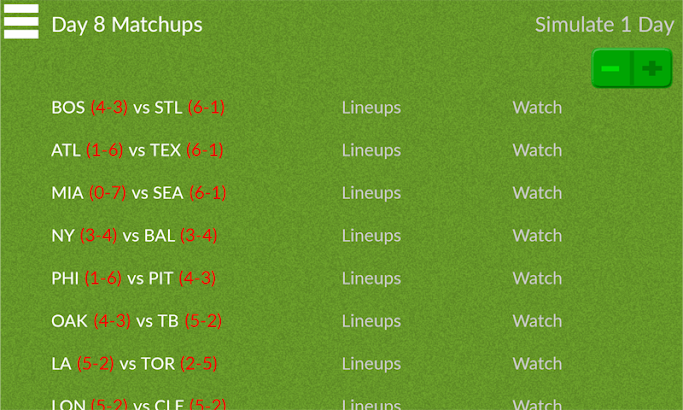Open Lineups for PHI vs PIT
Image resolution: width=683 pixels, height=410 pixels.
pos(371,278)
